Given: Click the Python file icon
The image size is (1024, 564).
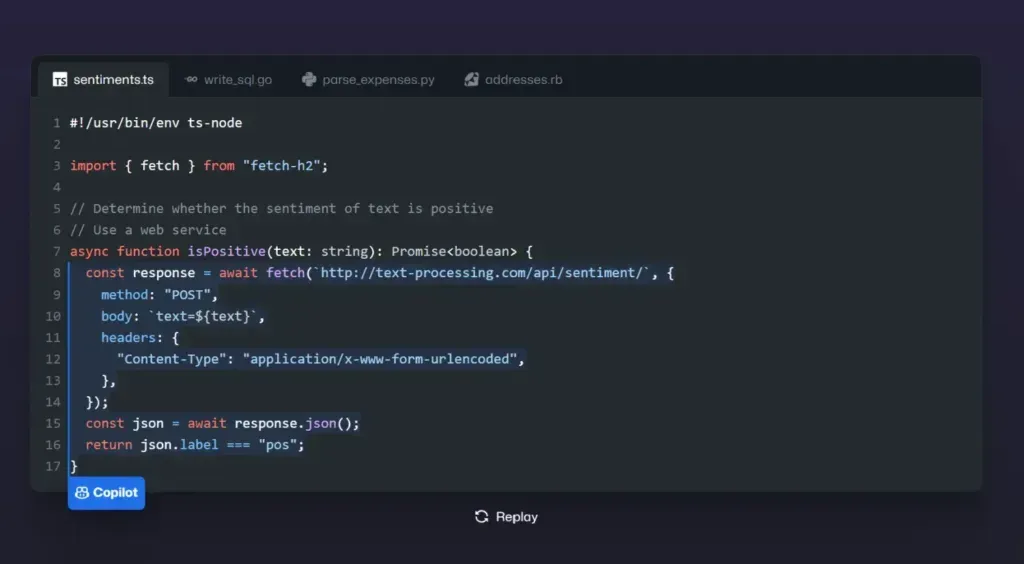Looking at the screenshot, I should point(309,80).
